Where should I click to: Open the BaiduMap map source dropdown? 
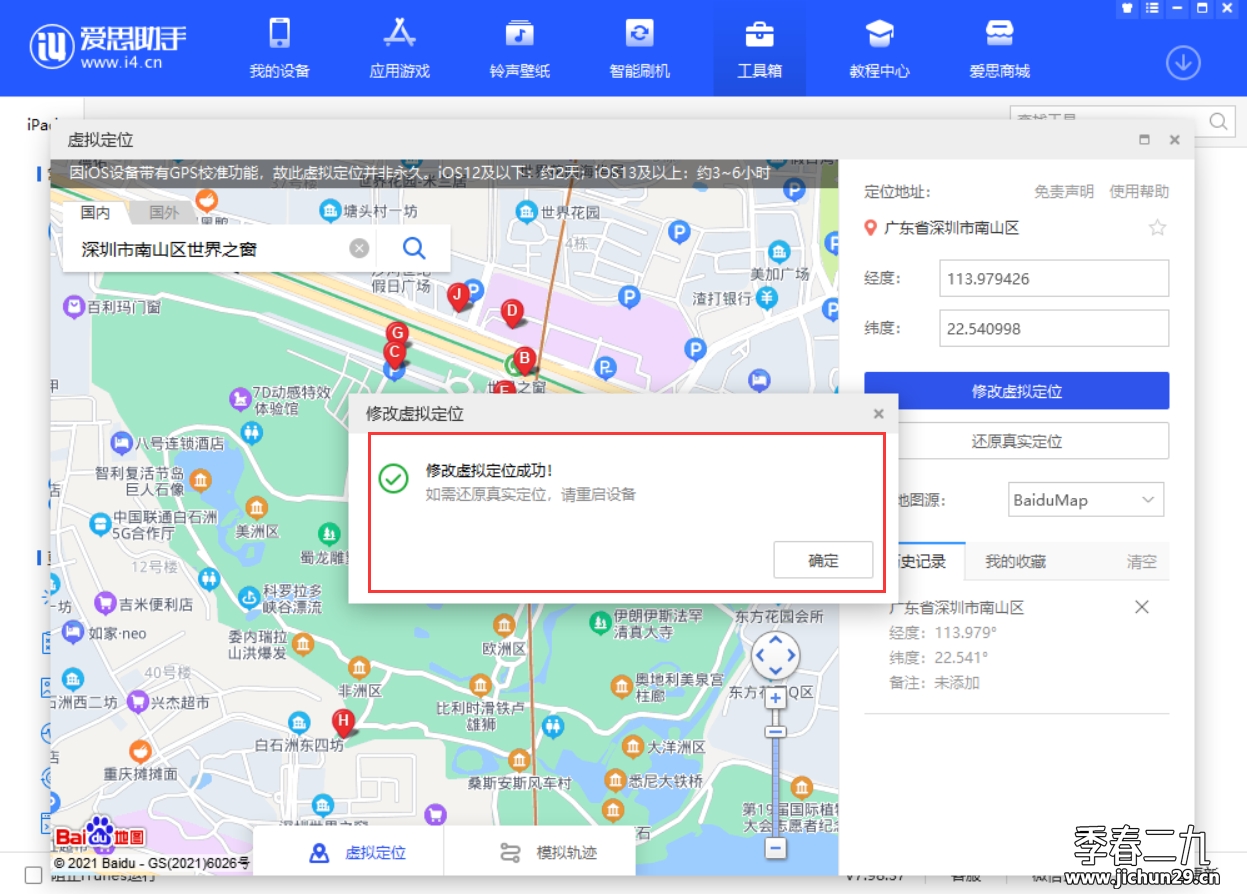tap(1086, 499)
